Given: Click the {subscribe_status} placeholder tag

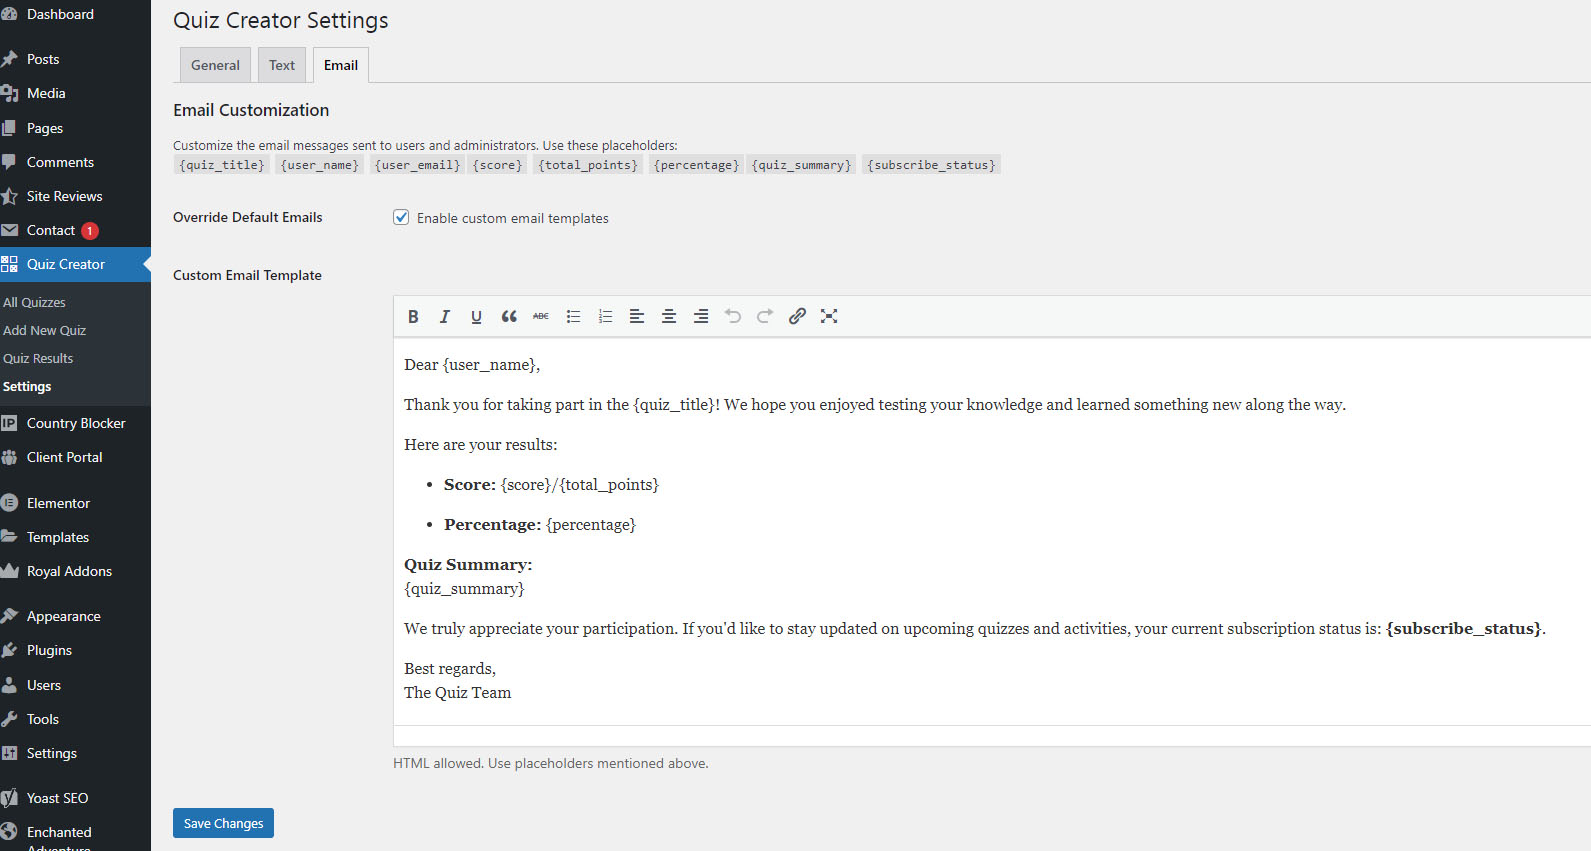Looking at the screenshot, I should click(931, 165).
